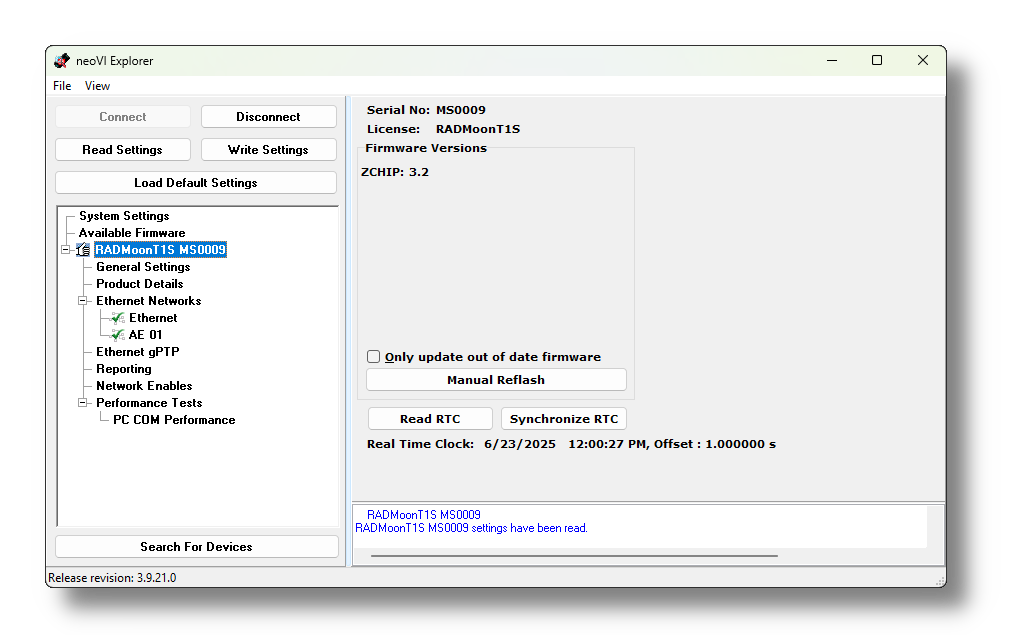Click the 'ZCHIP: 3.2' firmware version text
Screen dimensions: 1024x635
pos(395,172)
